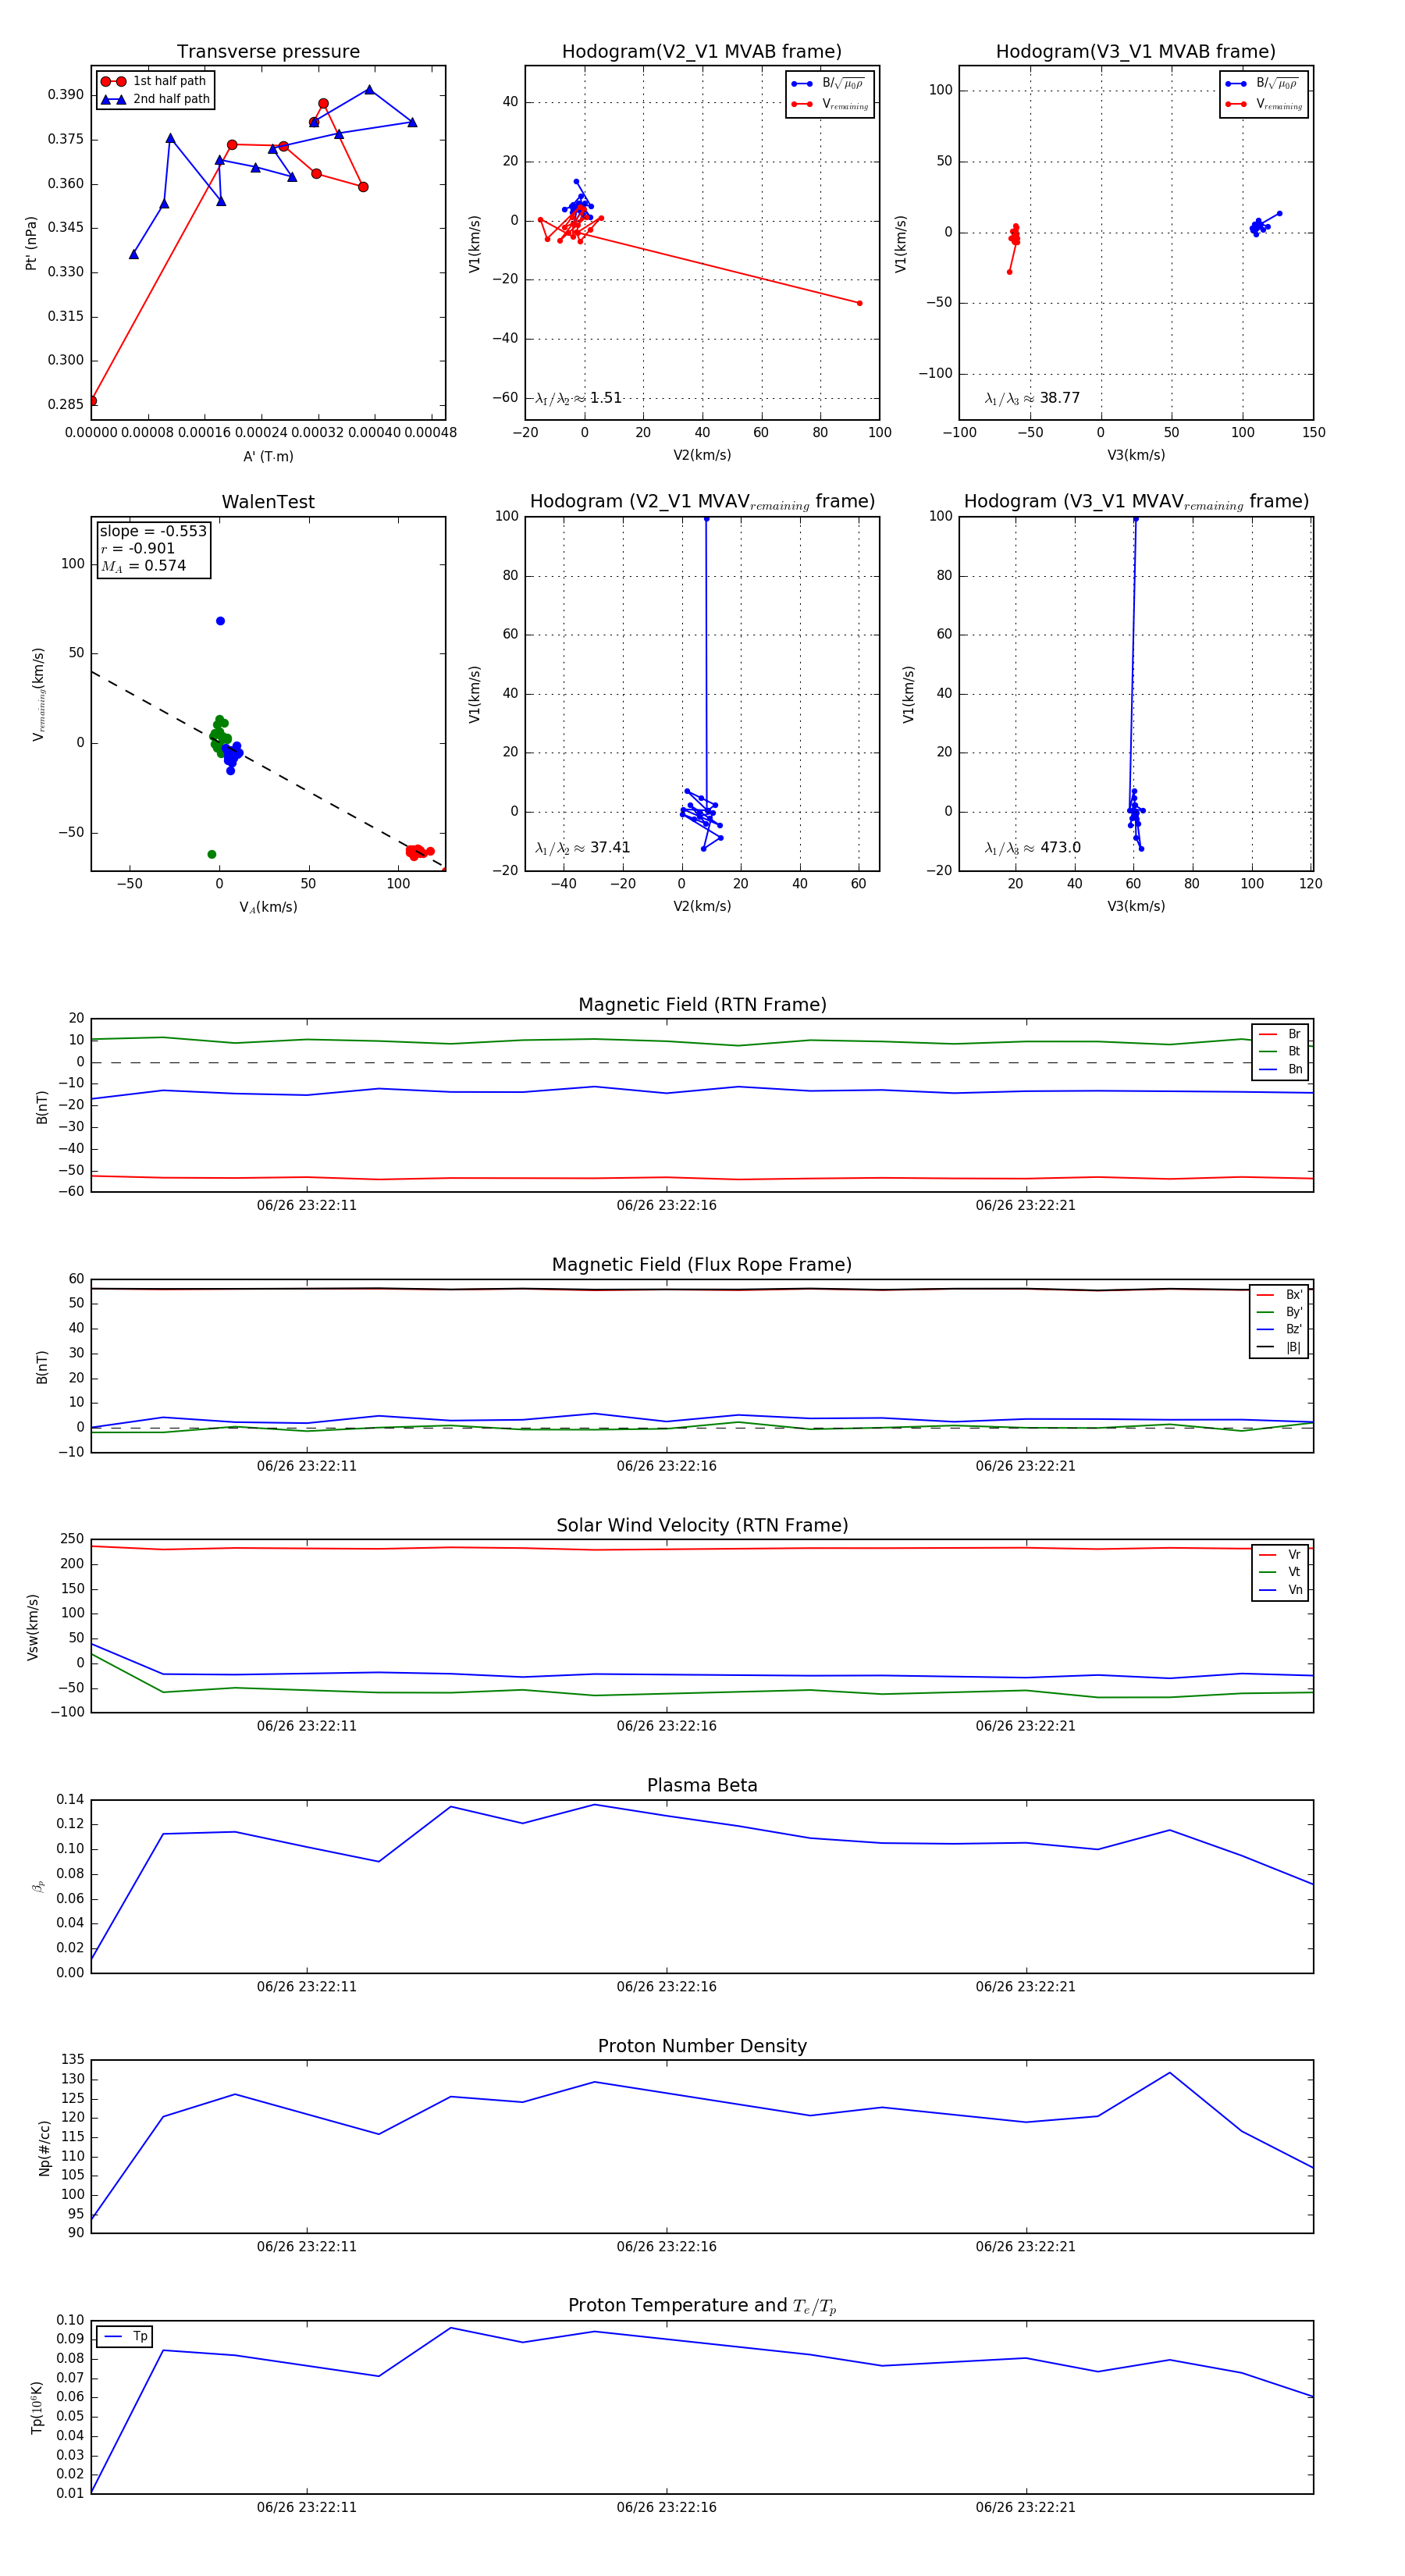Click the isolated high blue point in WalenTest
Viewport: 1405px width, 2576px height.
(x=220, y=621)
